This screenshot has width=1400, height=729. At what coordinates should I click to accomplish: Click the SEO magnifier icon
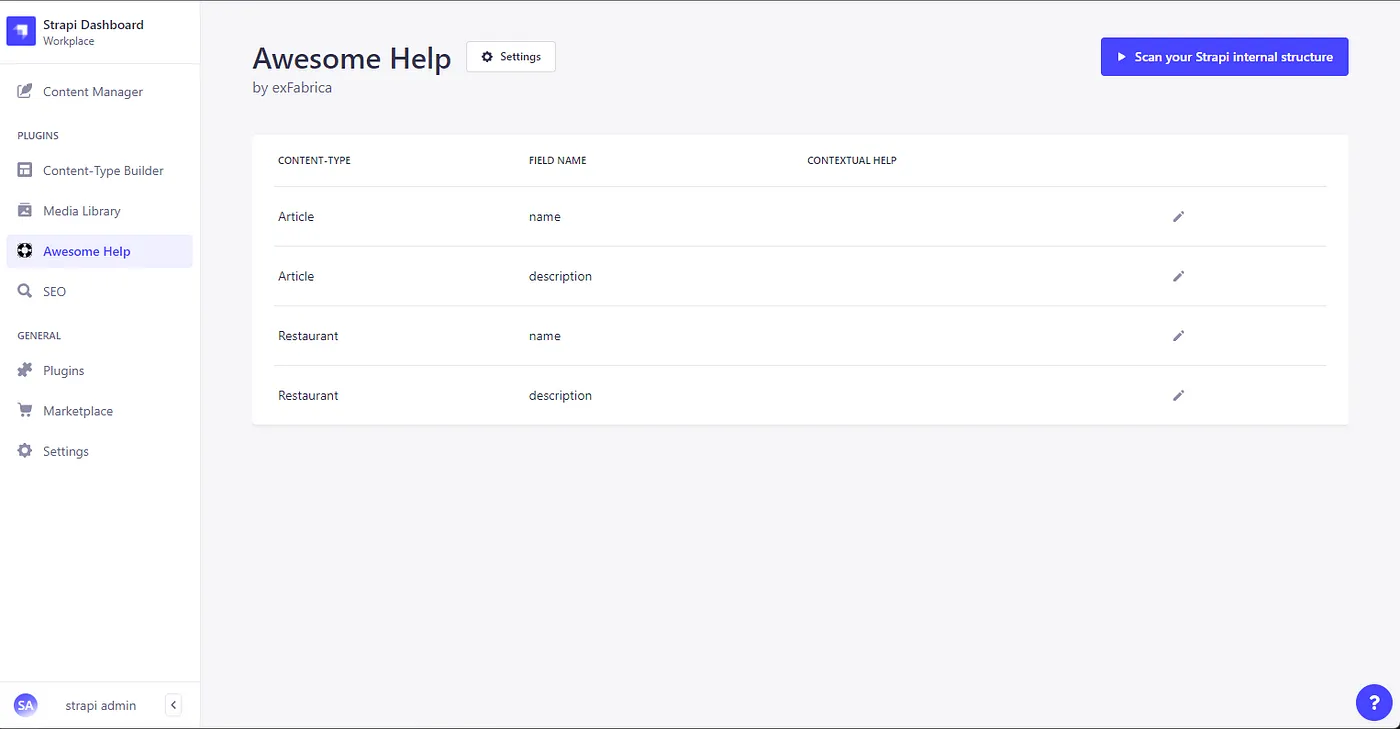pos(25,292)
